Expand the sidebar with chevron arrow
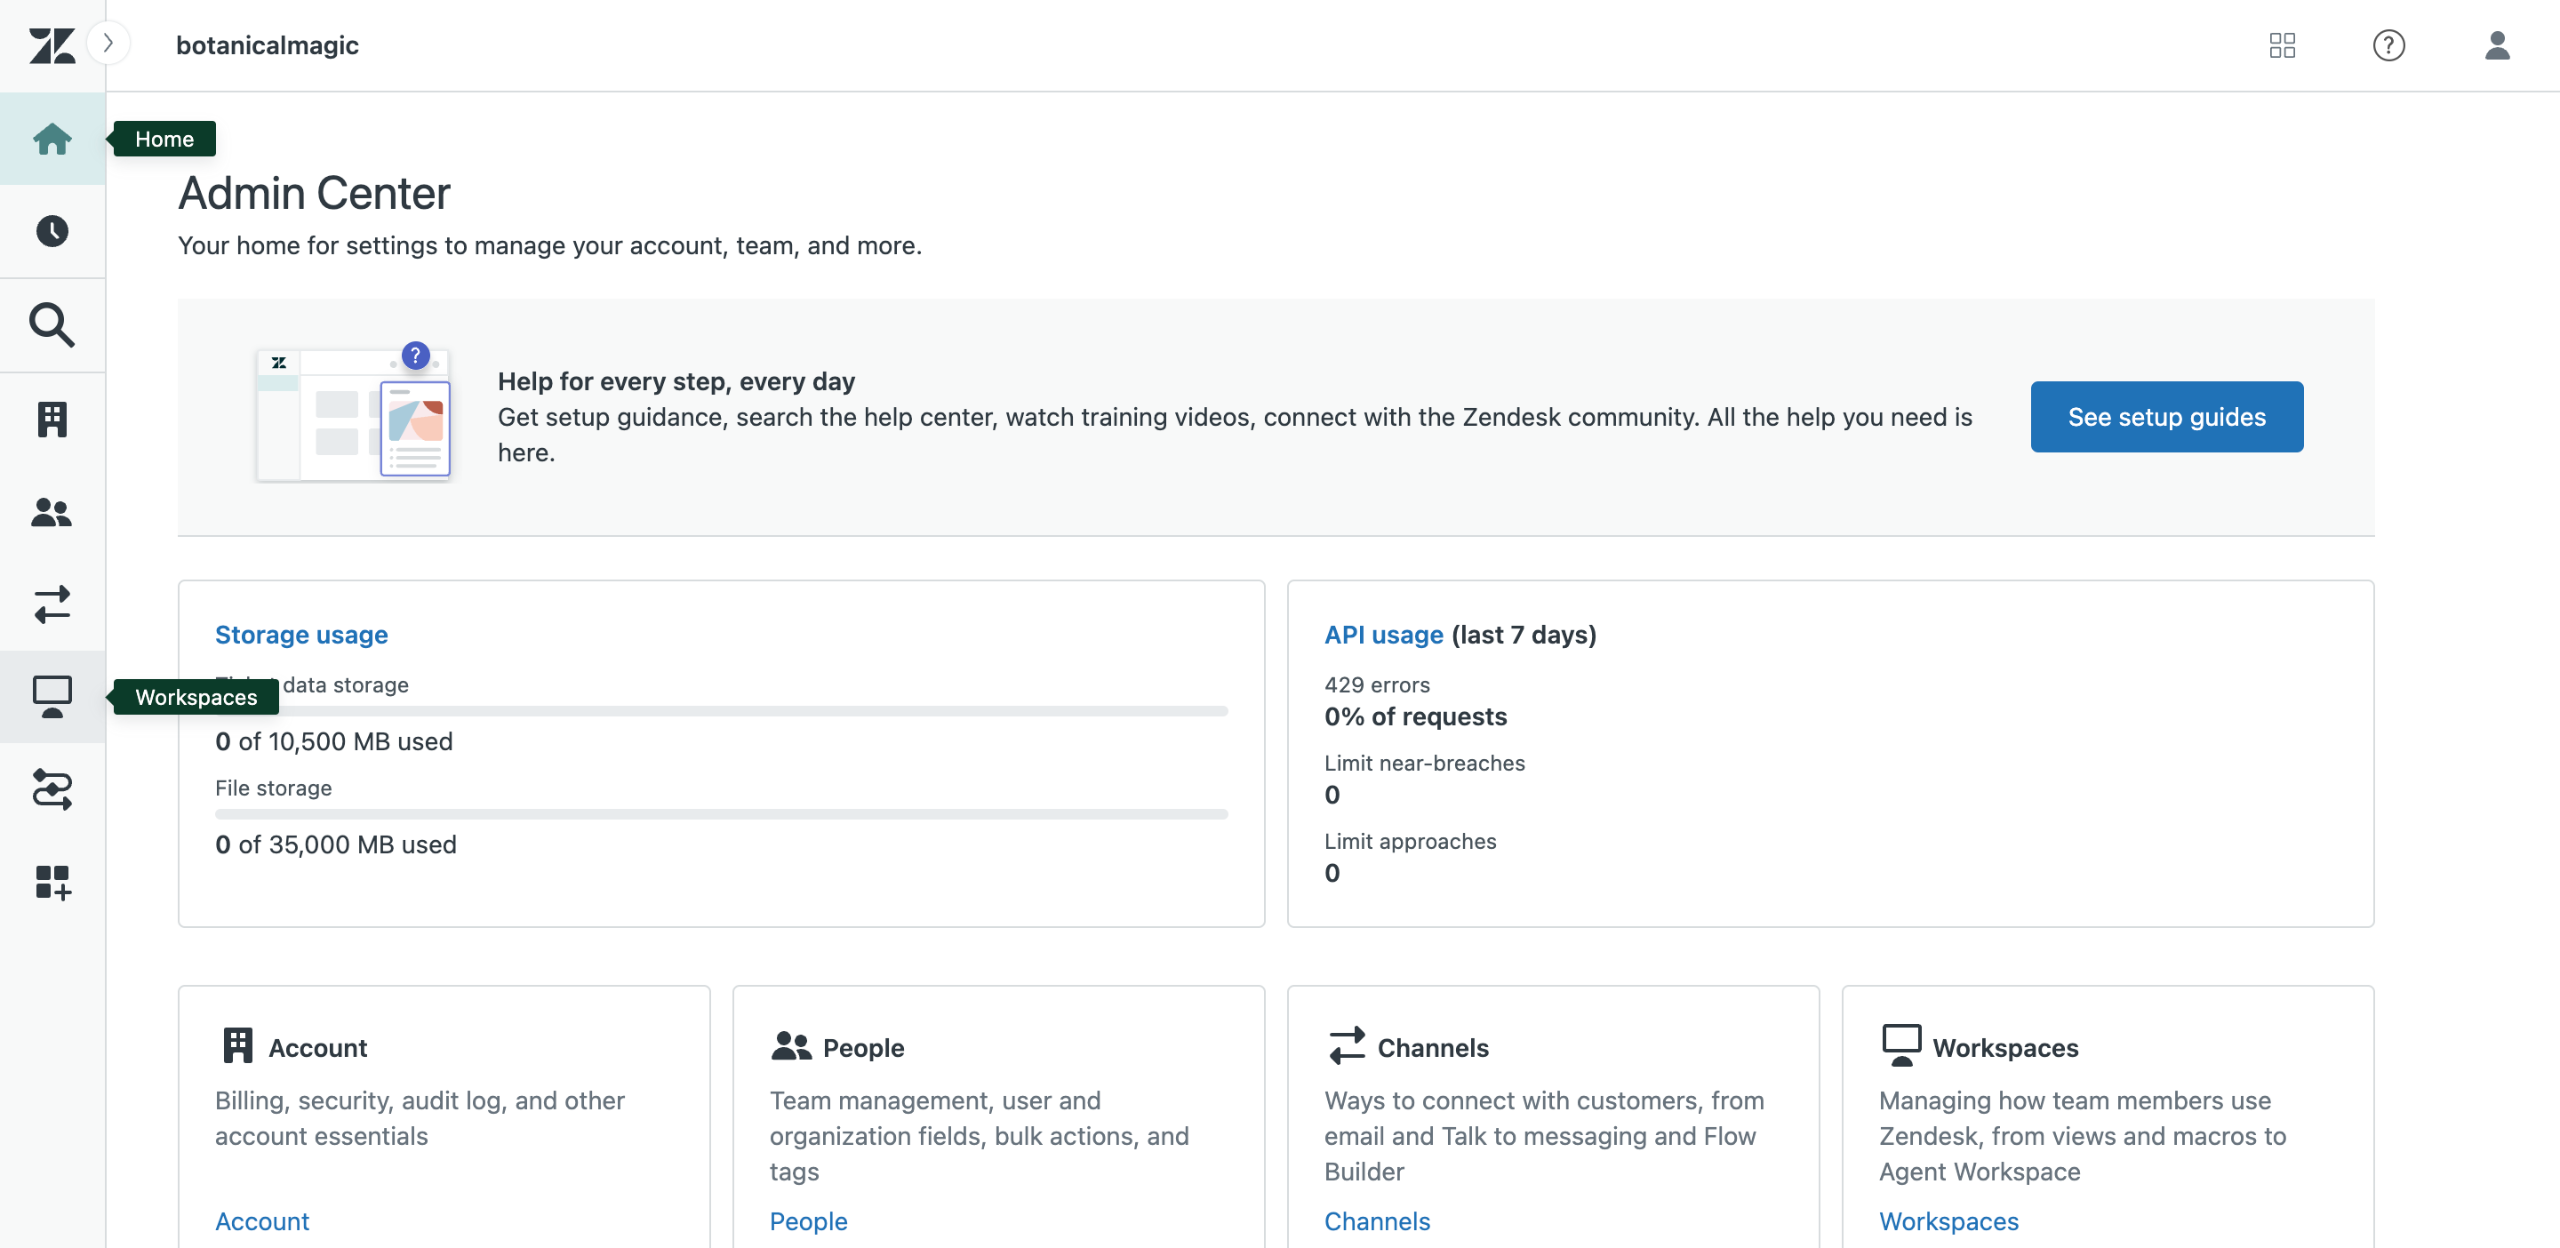 [109, 43]
